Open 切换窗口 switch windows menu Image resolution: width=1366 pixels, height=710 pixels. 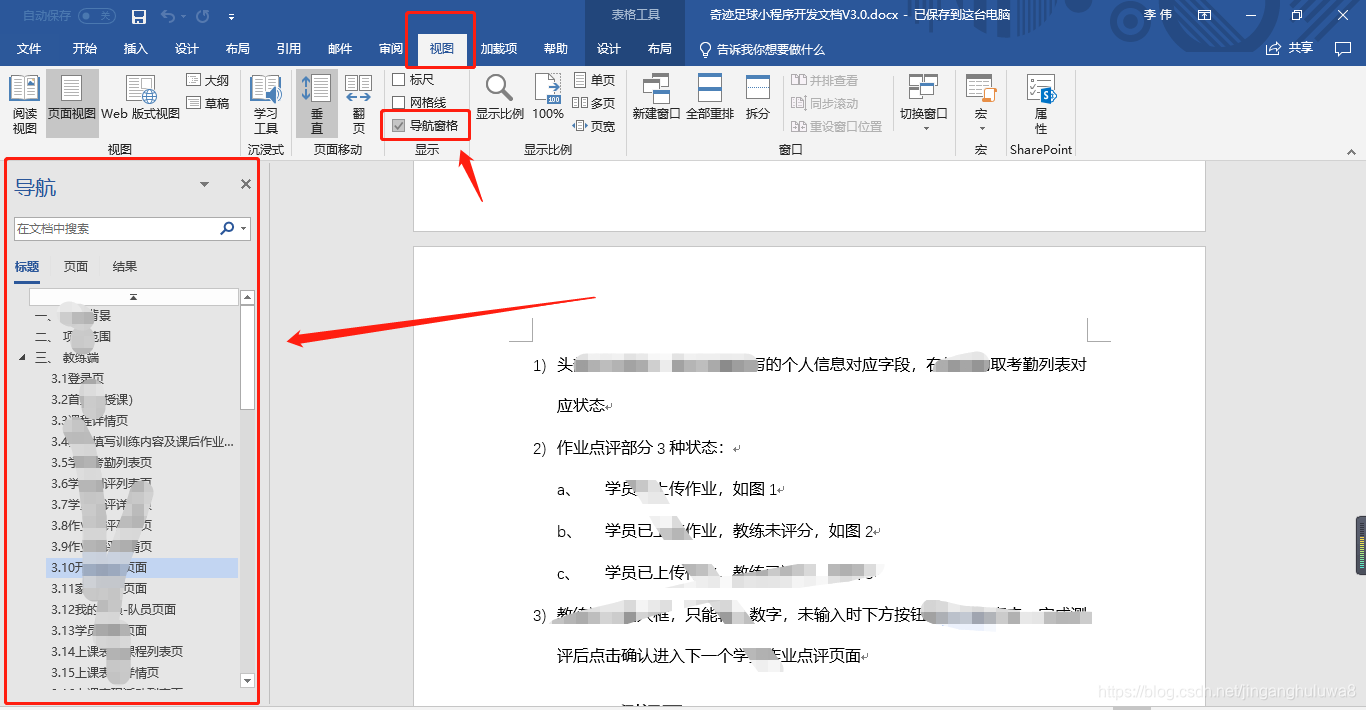pyautogui.click(x=924, y=103)
